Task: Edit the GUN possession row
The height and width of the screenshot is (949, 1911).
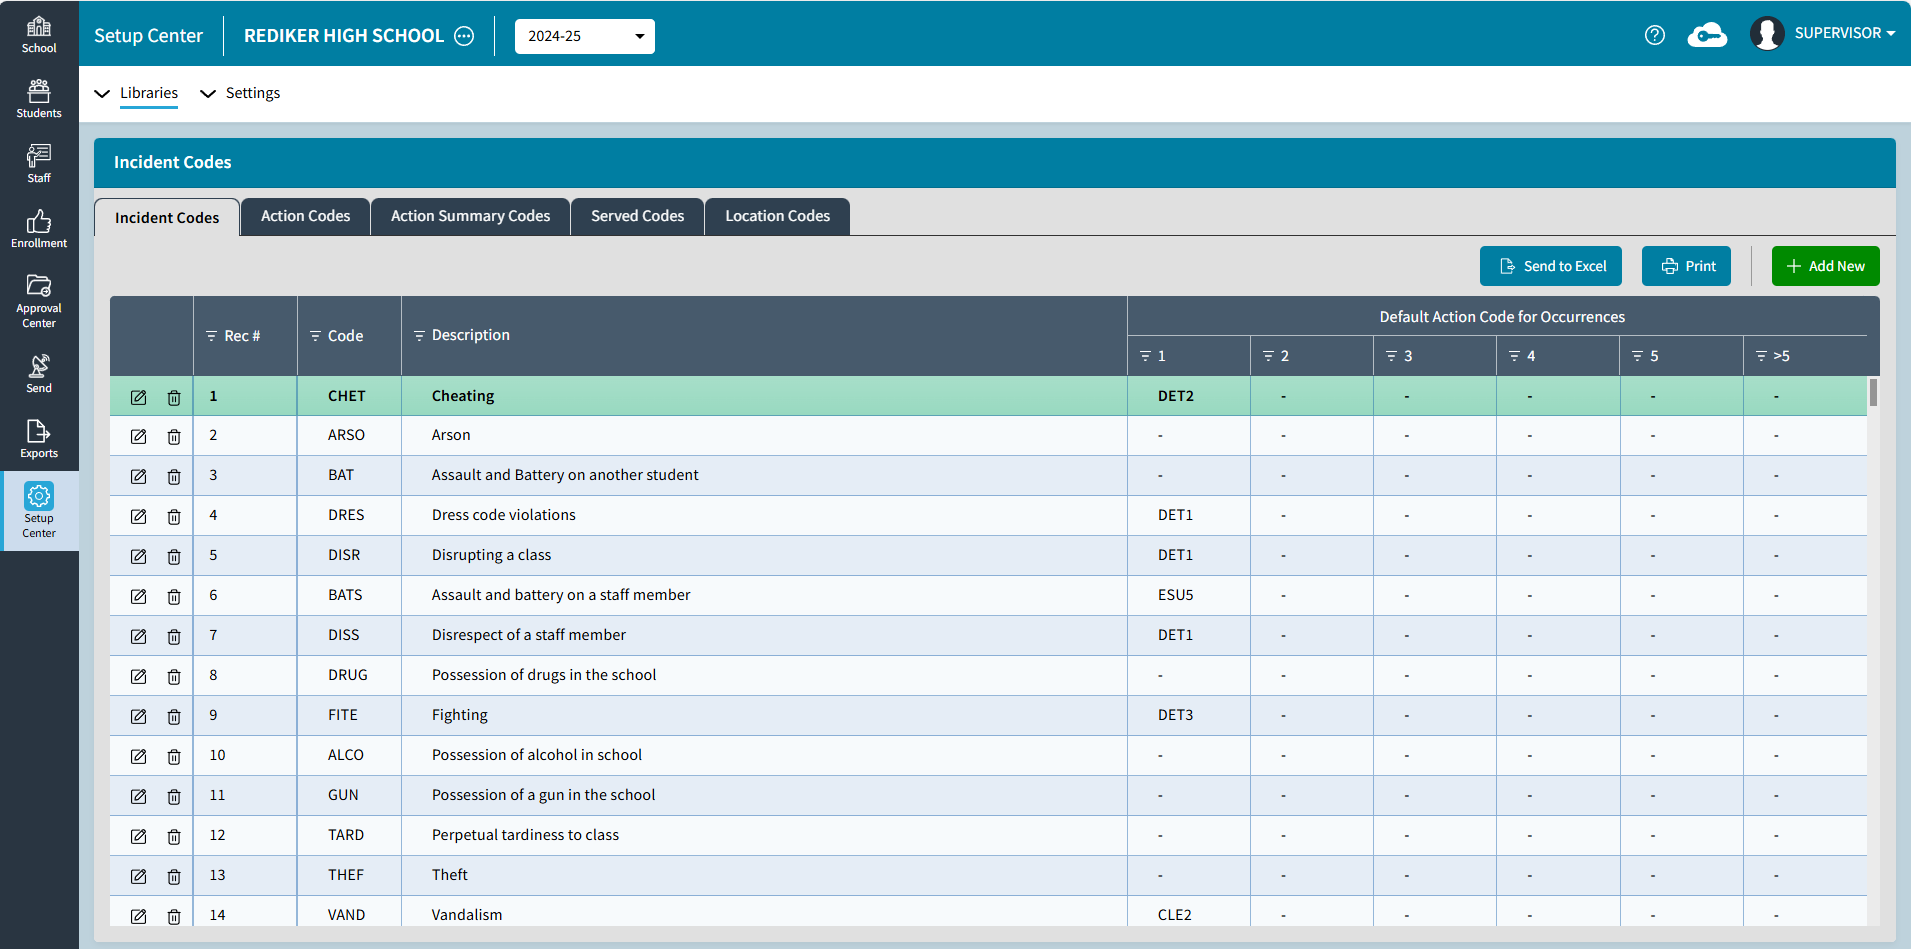Action: (139, 796)
